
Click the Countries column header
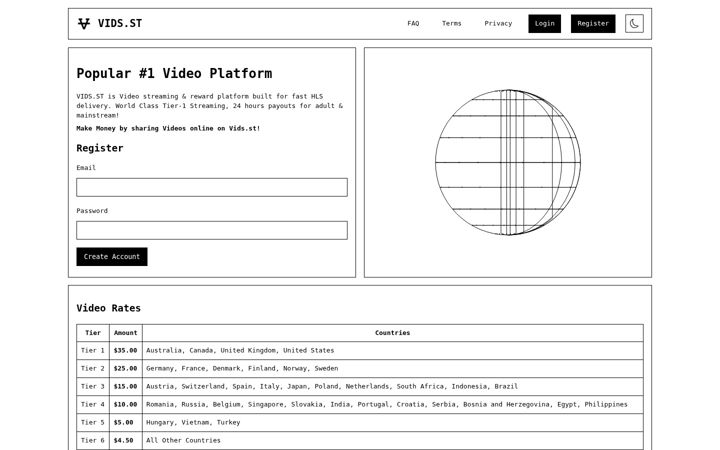[393, 333]
